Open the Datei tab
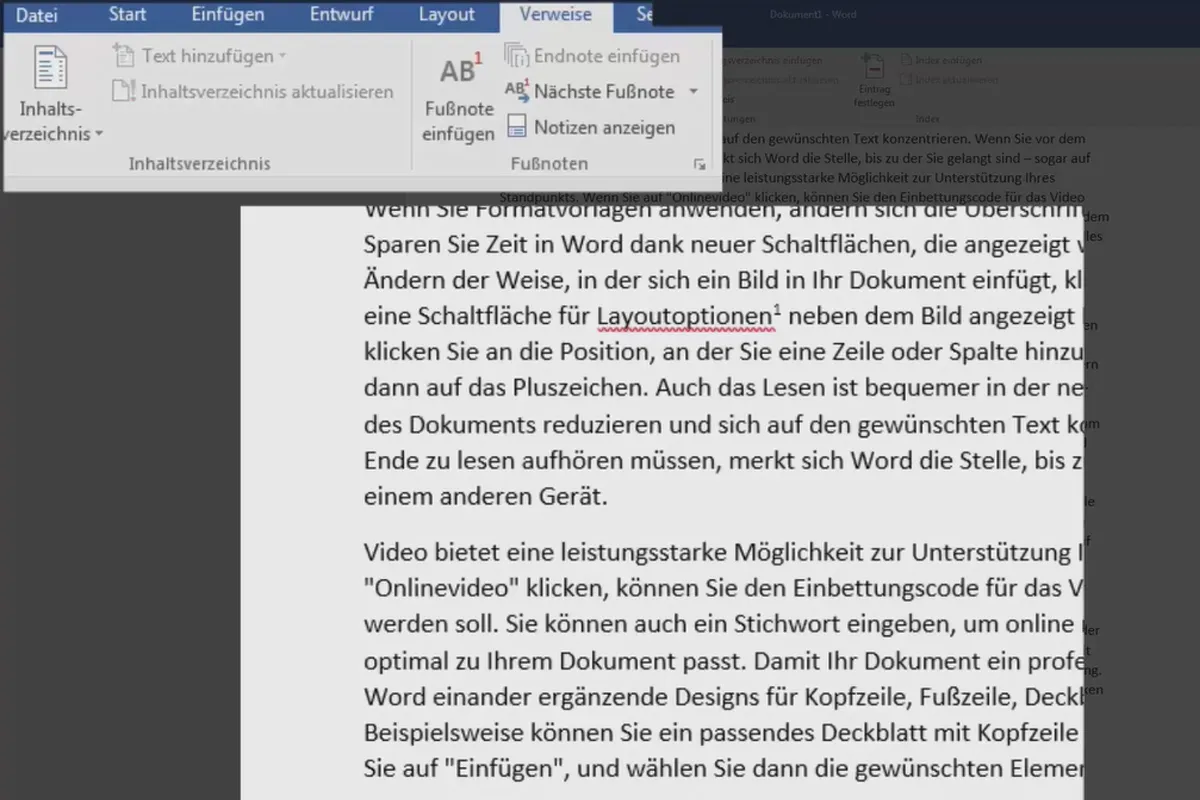 37,14
